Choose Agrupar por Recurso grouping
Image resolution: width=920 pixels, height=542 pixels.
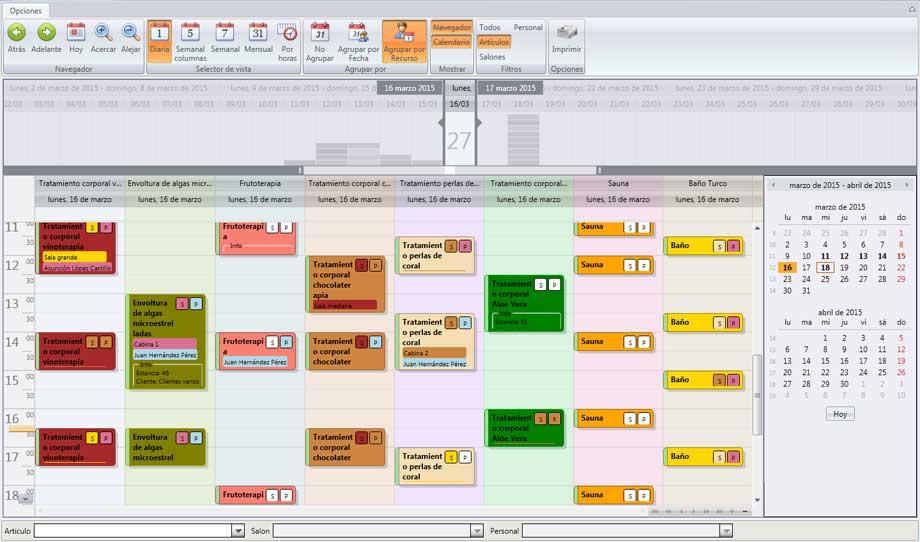404,41
